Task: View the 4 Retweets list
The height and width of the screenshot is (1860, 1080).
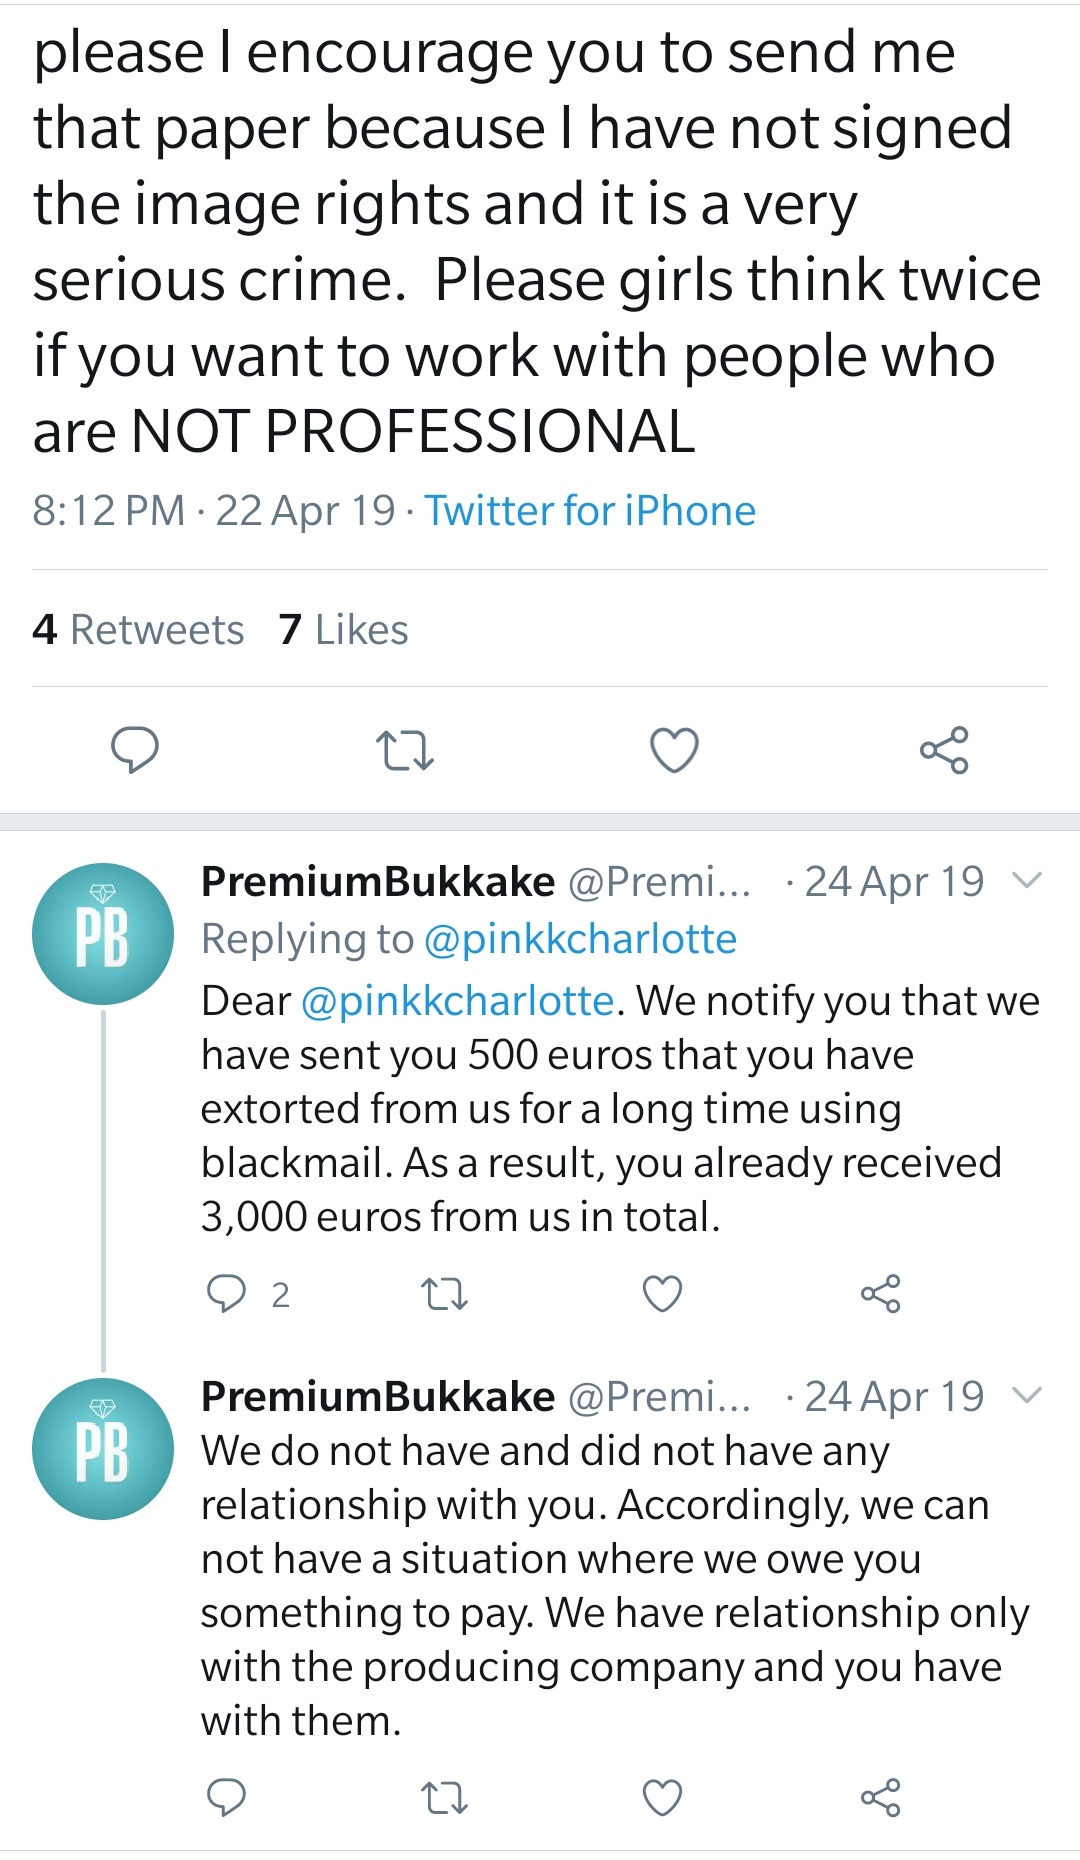Action: coord(138,630)
